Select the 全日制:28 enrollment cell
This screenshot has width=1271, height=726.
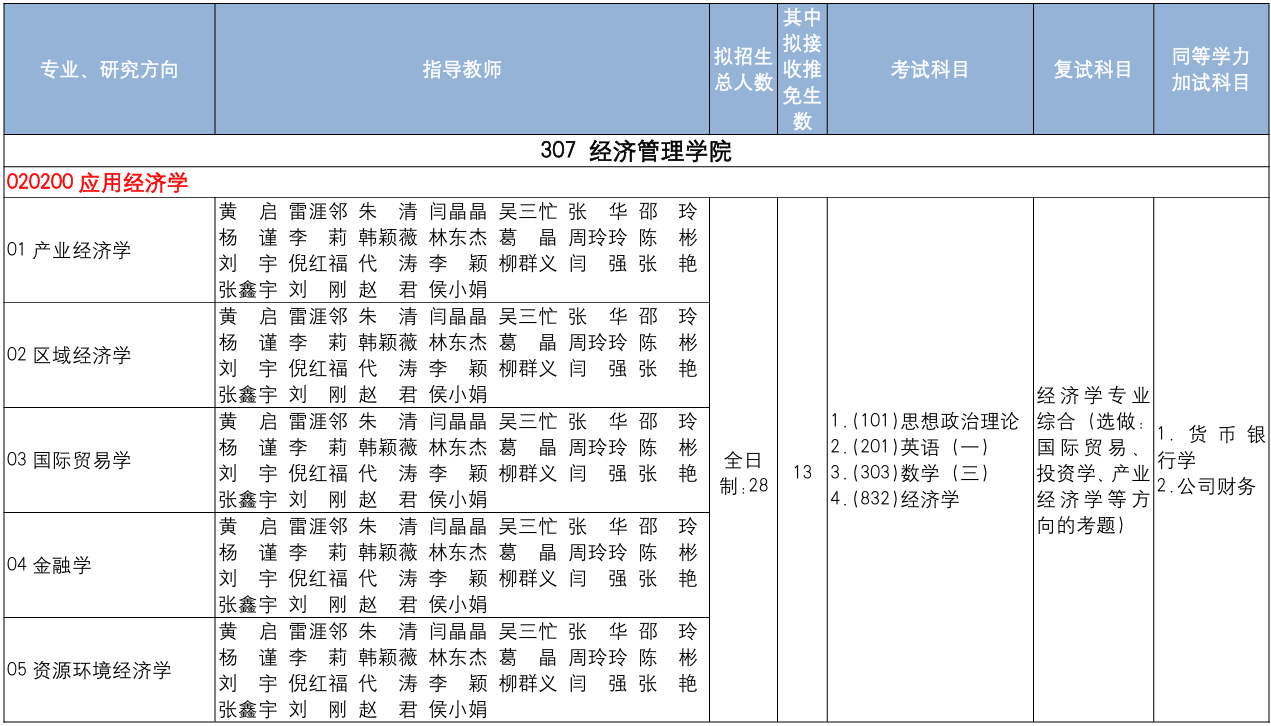pyautogui.click(x=743, y=460)
